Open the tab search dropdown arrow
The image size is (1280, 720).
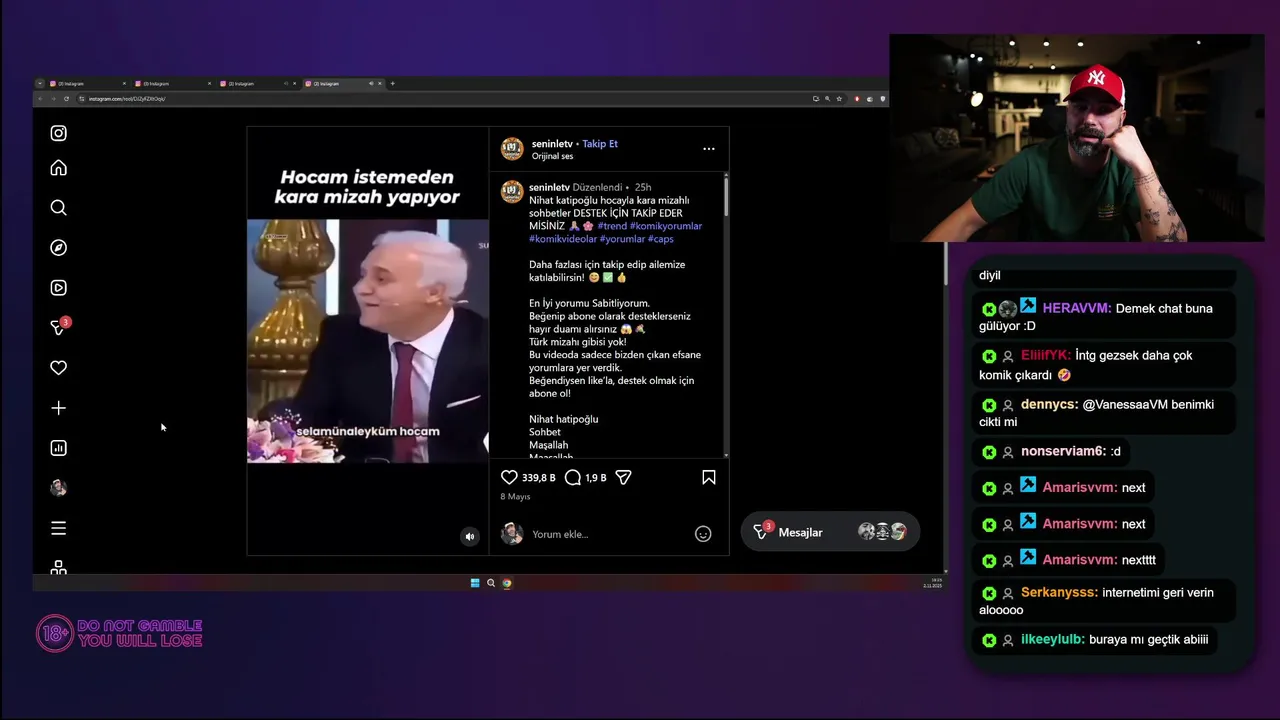pos(39,84)
